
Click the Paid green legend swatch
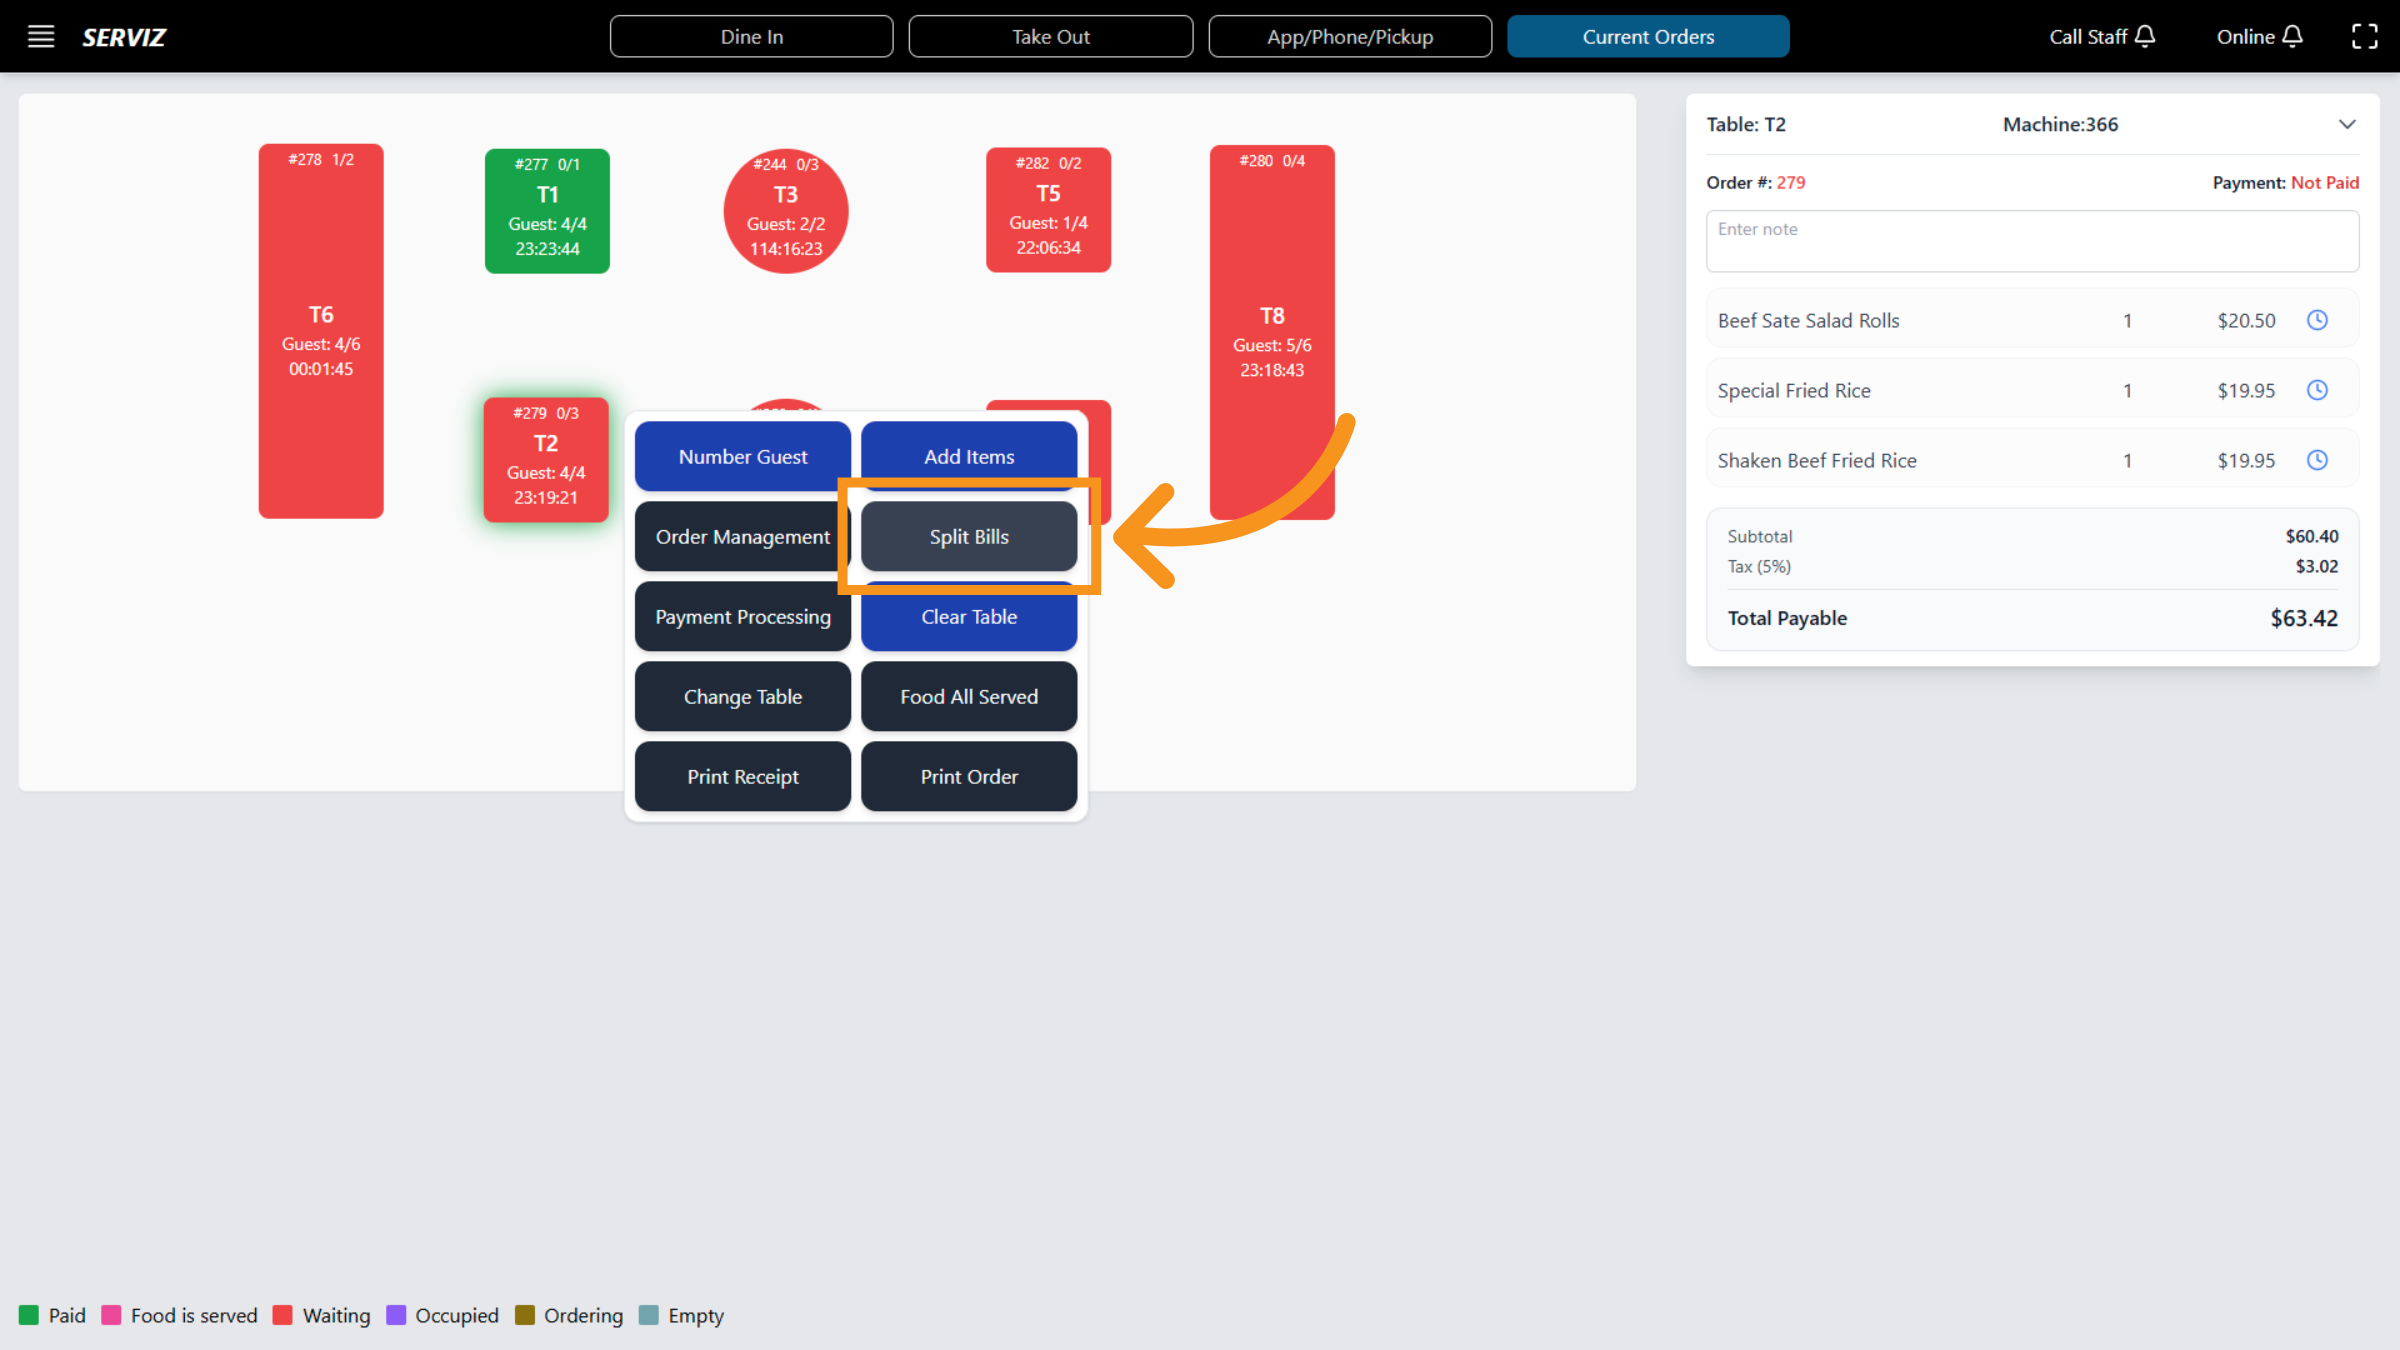pos(29,1315)
